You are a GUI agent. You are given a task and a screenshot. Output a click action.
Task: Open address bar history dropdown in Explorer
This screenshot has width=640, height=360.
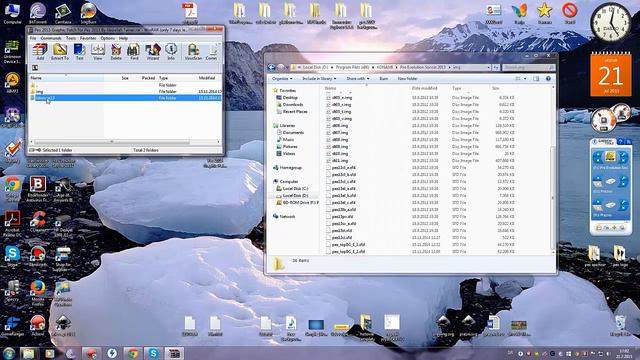488,67
